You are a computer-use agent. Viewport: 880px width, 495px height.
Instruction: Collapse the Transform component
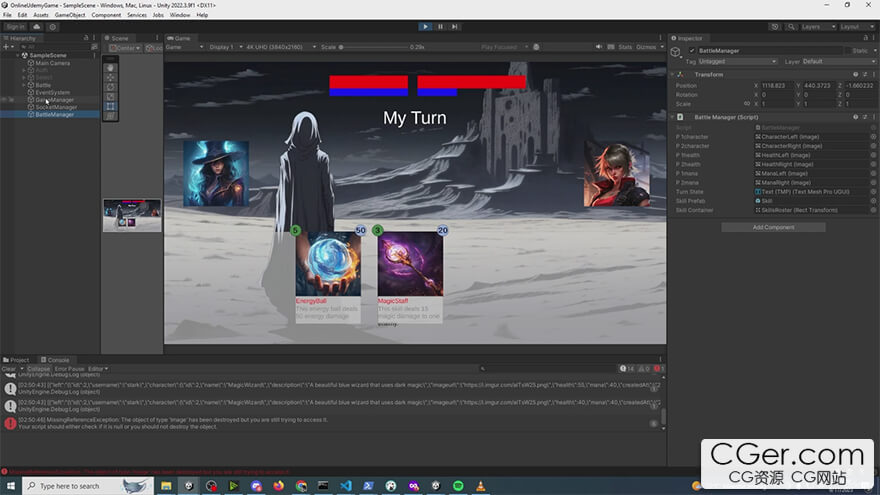click(x=672, y=74)
